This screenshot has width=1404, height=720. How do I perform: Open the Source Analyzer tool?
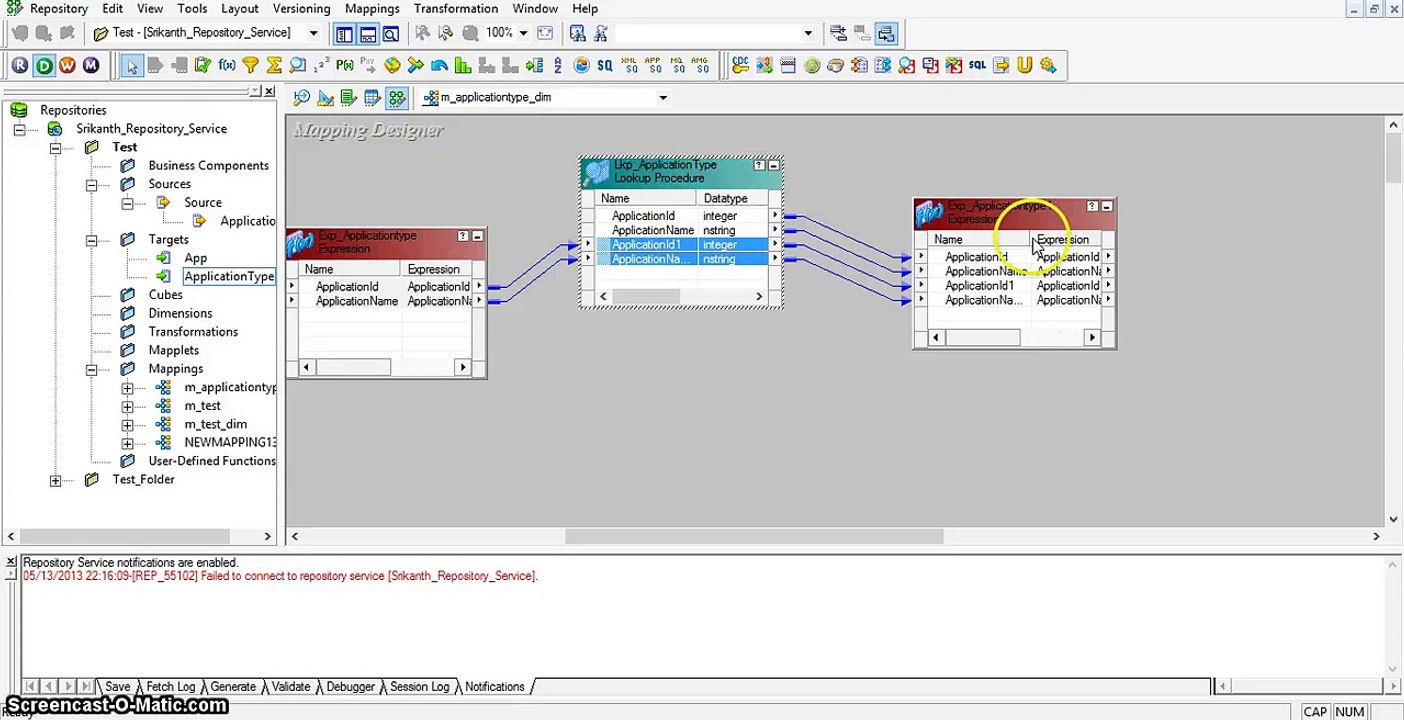[x=302, y=97]
